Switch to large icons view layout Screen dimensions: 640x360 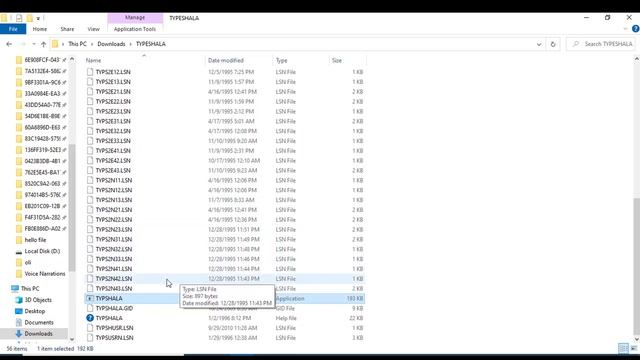[x=634, y=348]
